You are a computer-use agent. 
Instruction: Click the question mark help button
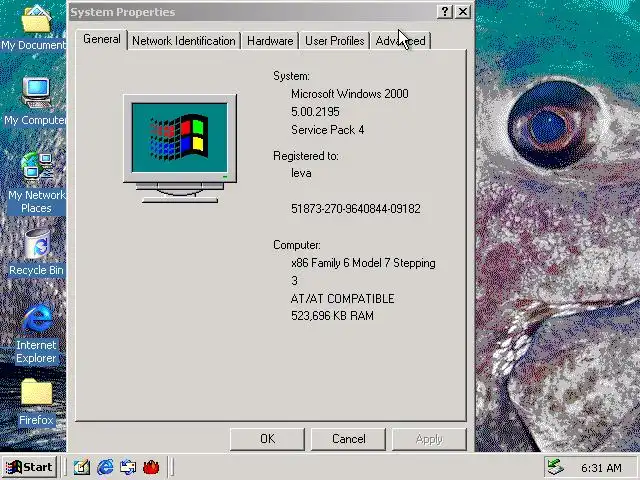[445, 11]
